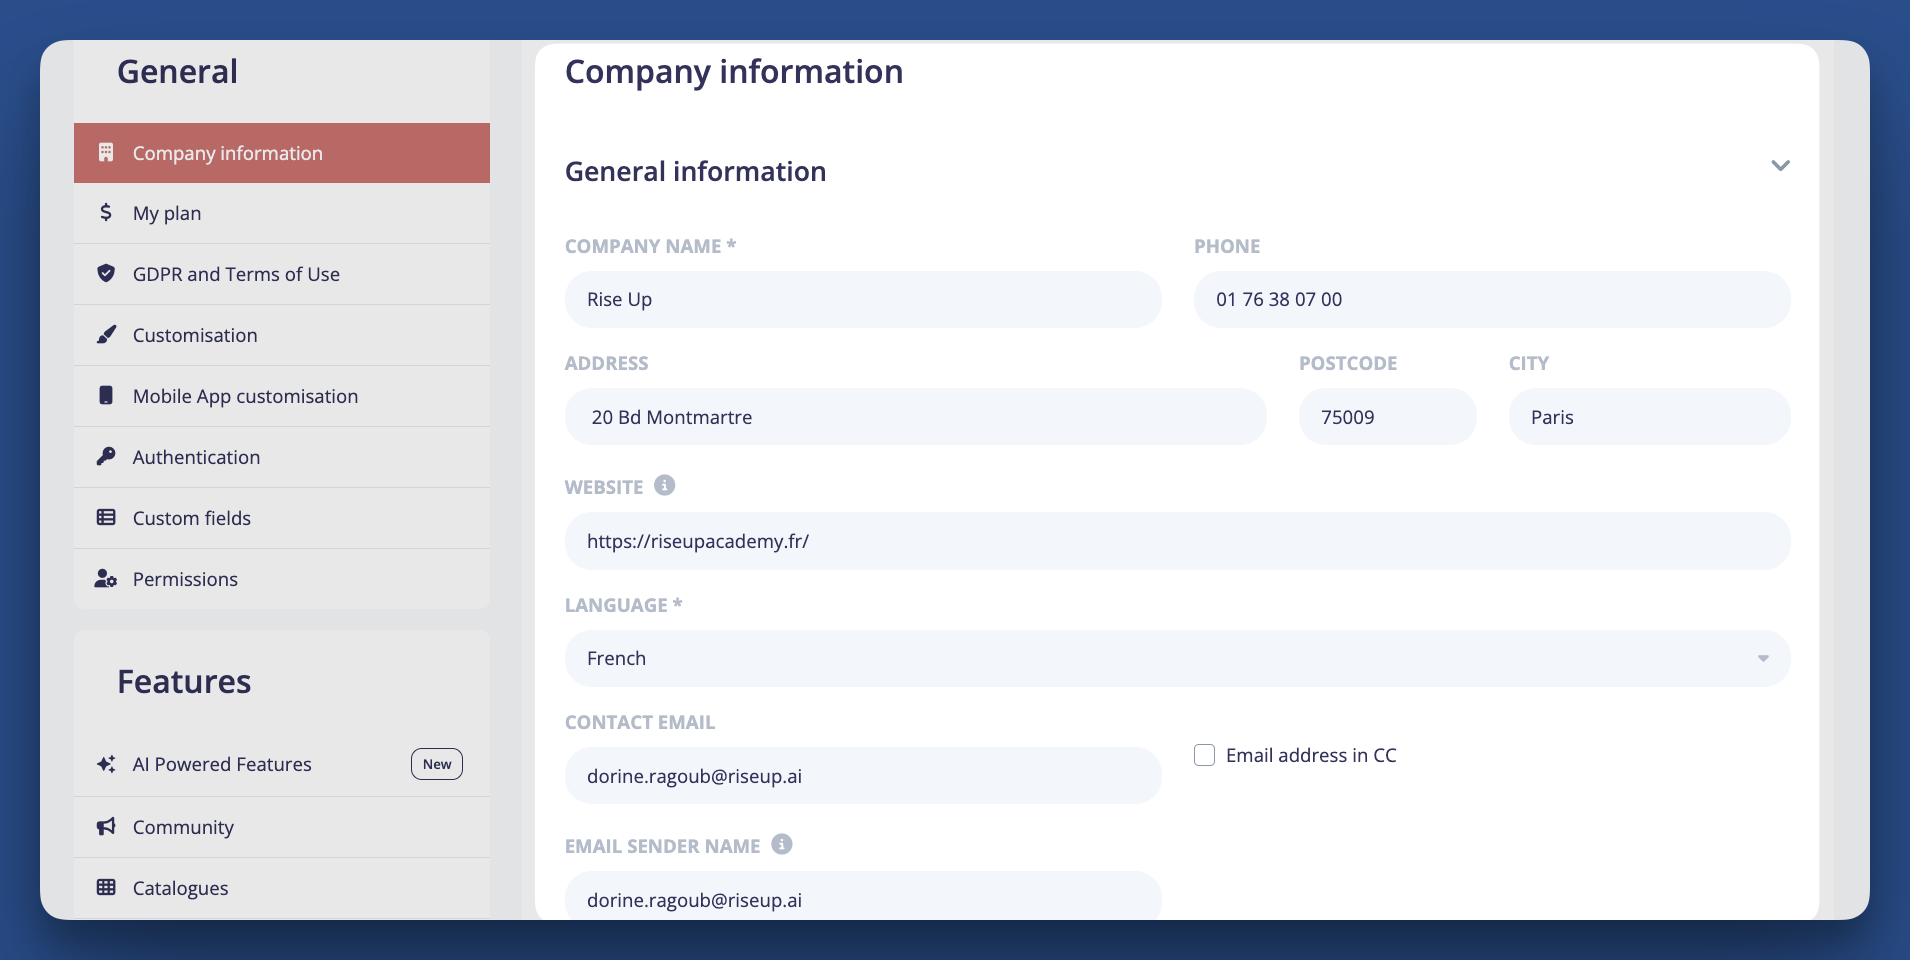Screen dimensions: 1910x960
Task: Click the General sidebar heading
Action: 177,72
